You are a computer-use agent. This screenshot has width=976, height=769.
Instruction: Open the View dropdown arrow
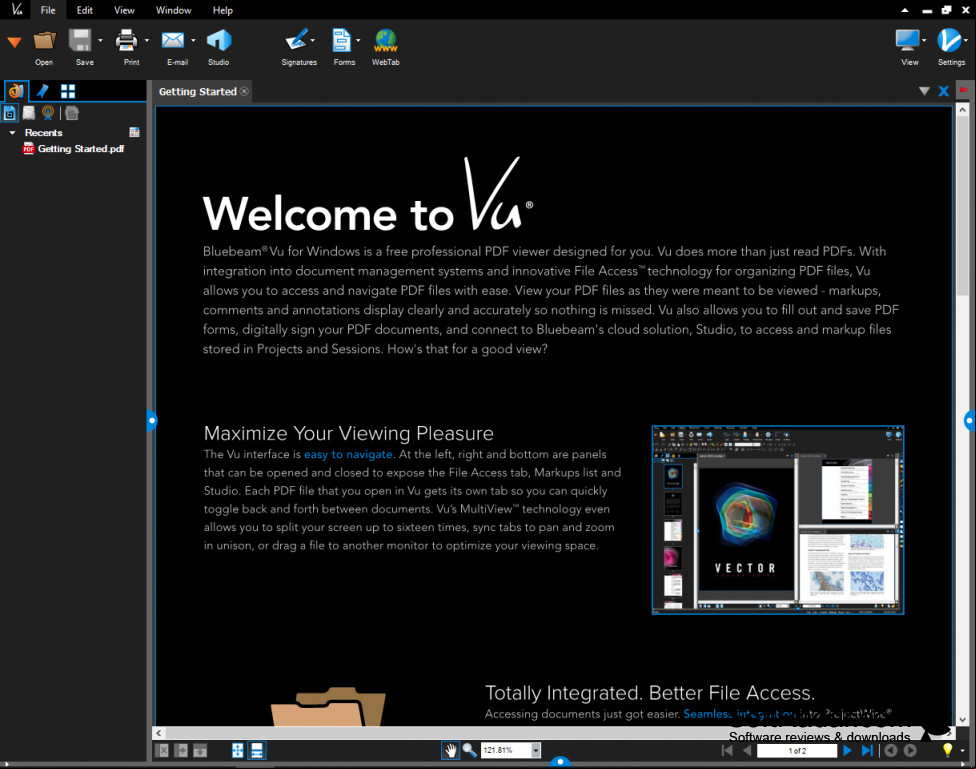(924, 40)
